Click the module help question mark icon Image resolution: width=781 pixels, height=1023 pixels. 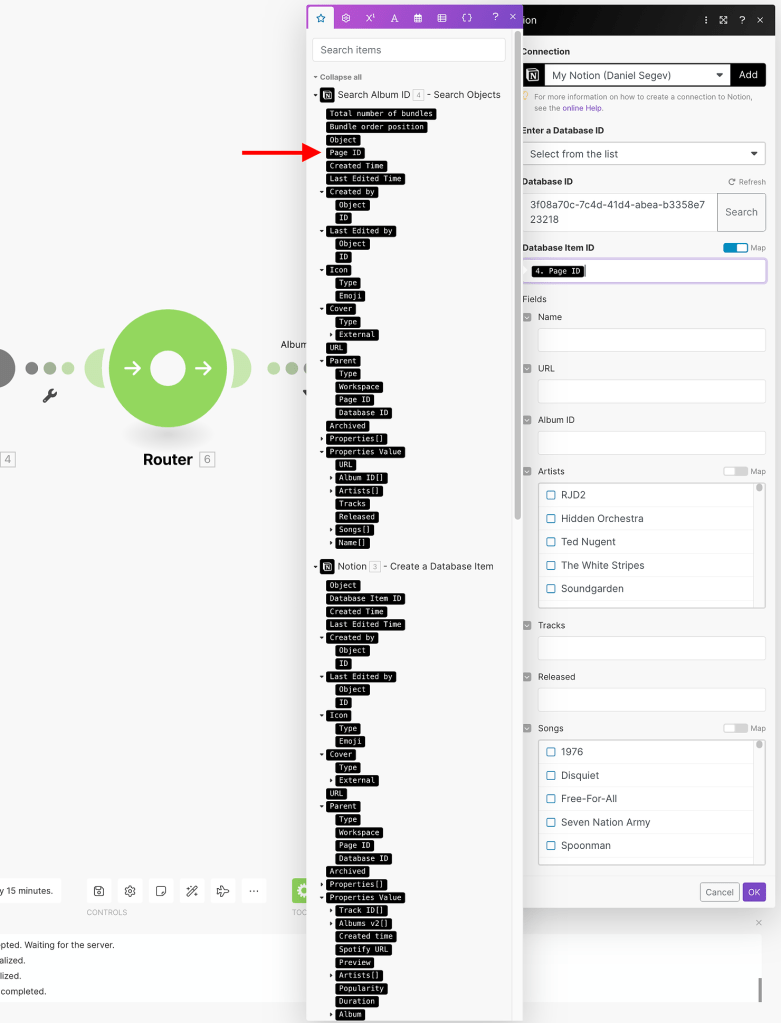tap(742, 20)
